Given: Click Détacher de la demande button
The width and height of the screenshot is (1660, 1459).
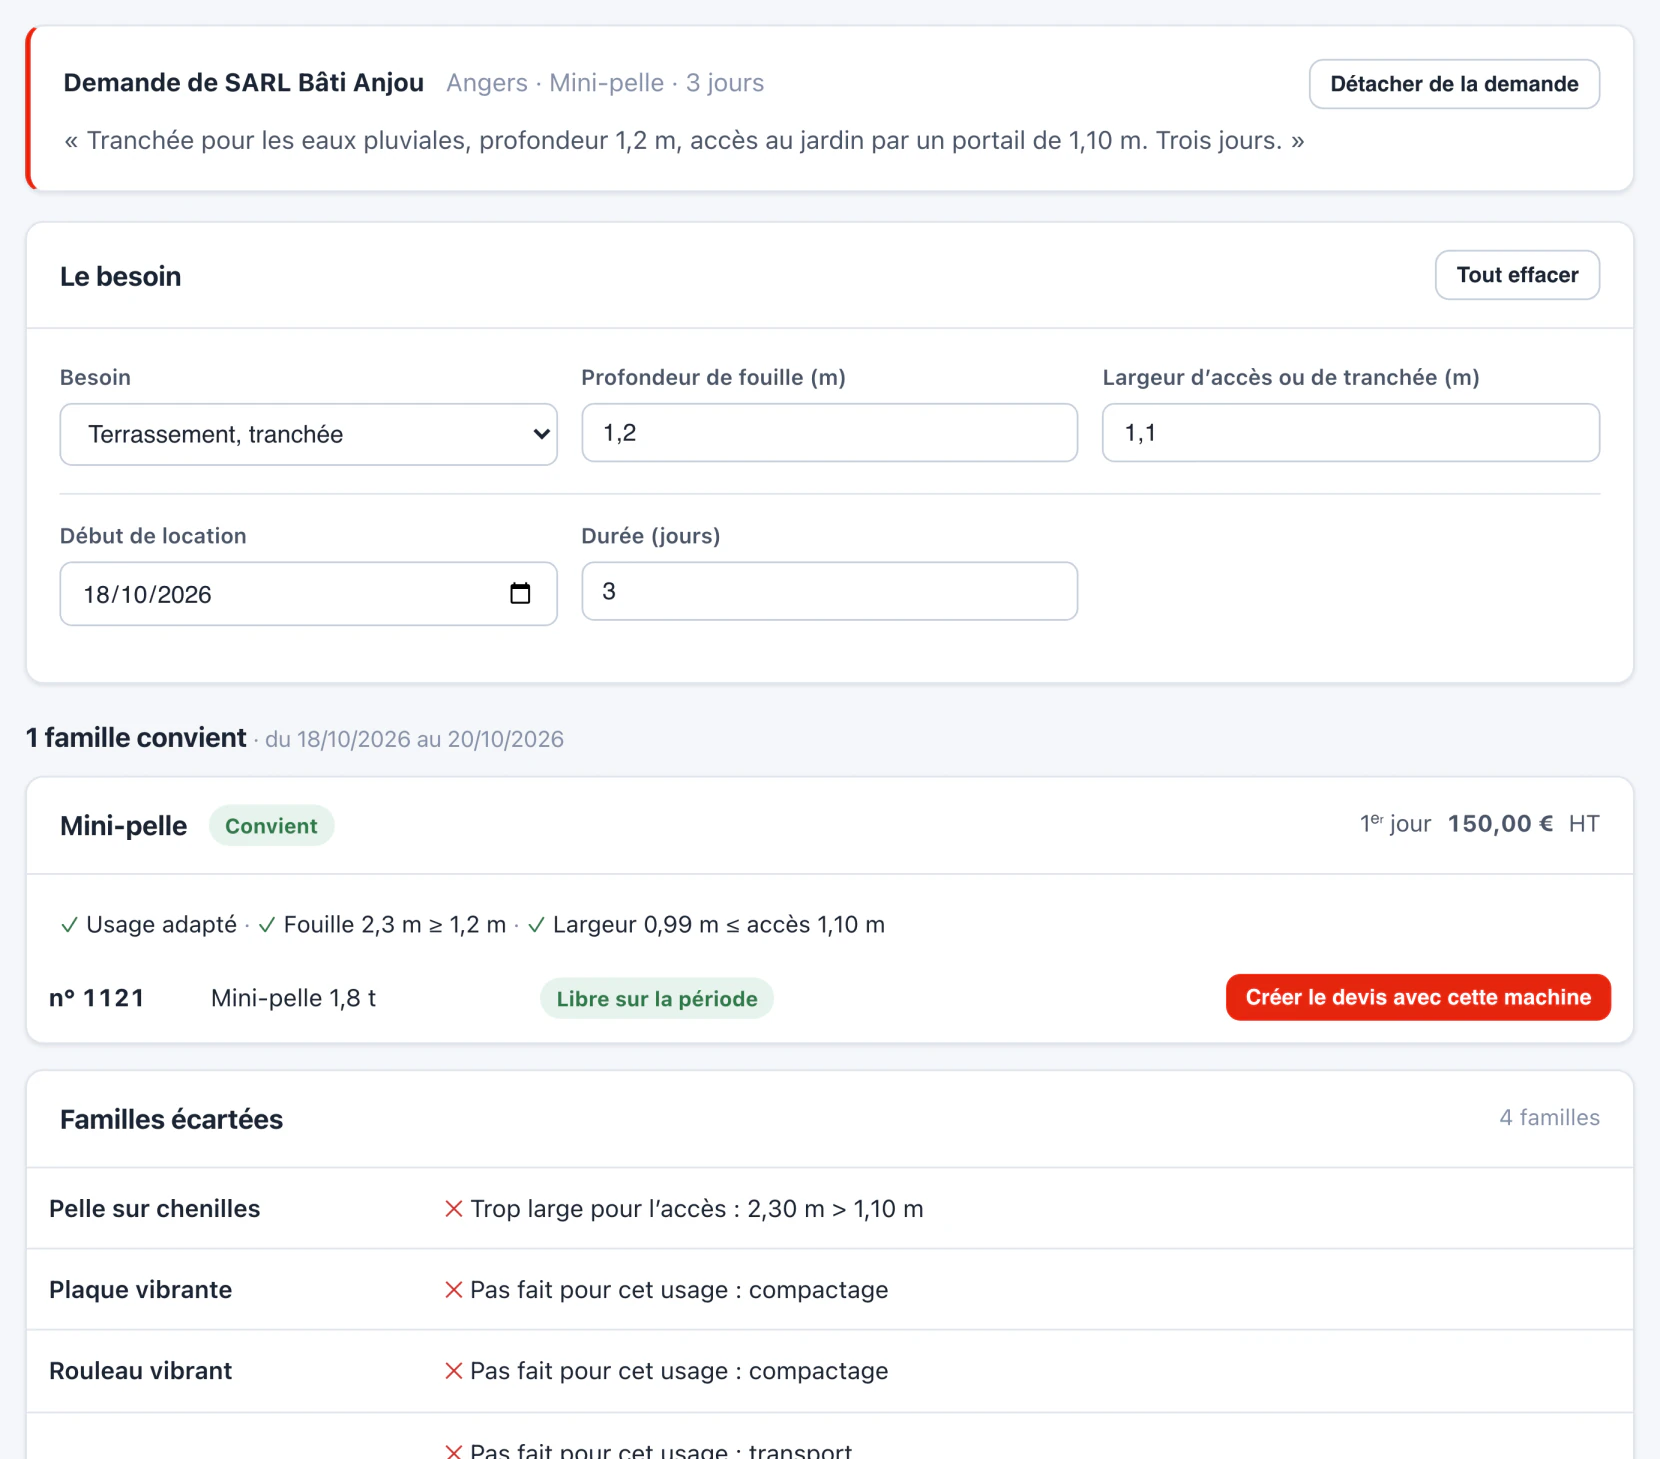Looking at the screenshot, I should pos(1454,84).
